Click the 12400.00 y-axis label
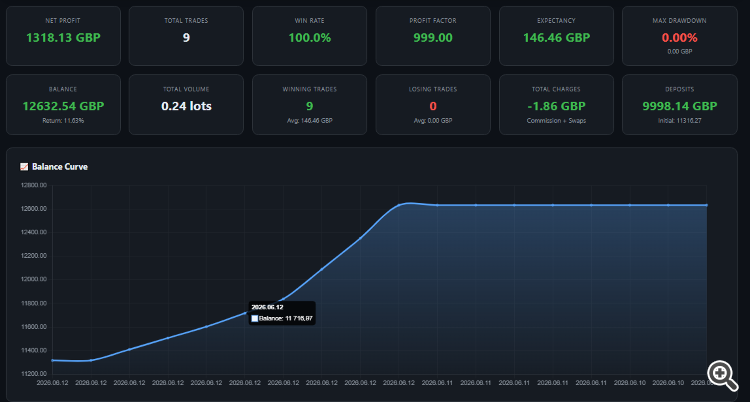This screenshot has height=402, width=750. click(33, 233)
